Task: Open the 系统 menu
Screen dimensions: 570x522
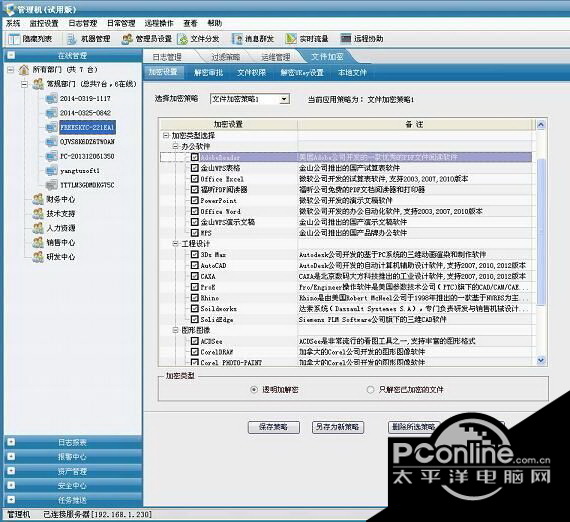Action: pyautogui.click(x=13, y=23)
